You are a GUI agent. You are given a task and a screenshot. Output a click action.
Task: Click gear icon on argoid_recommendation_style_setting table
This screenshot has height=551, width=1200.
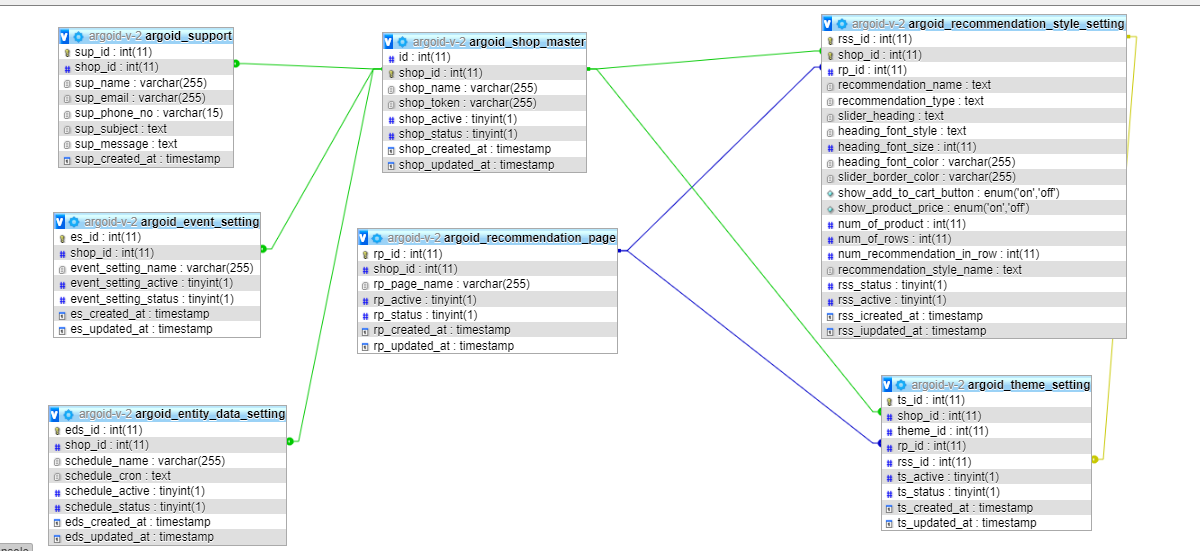pyautogui.click(x=842, y=23)
